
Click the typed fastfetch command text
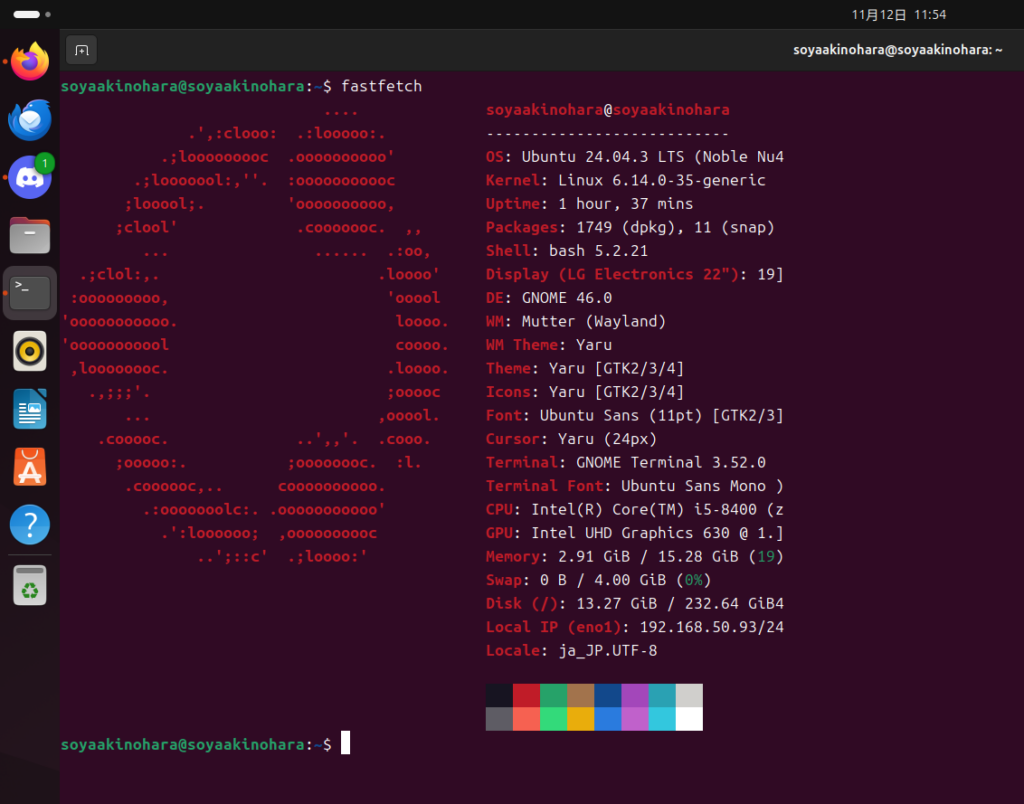[x=381, y=86]
